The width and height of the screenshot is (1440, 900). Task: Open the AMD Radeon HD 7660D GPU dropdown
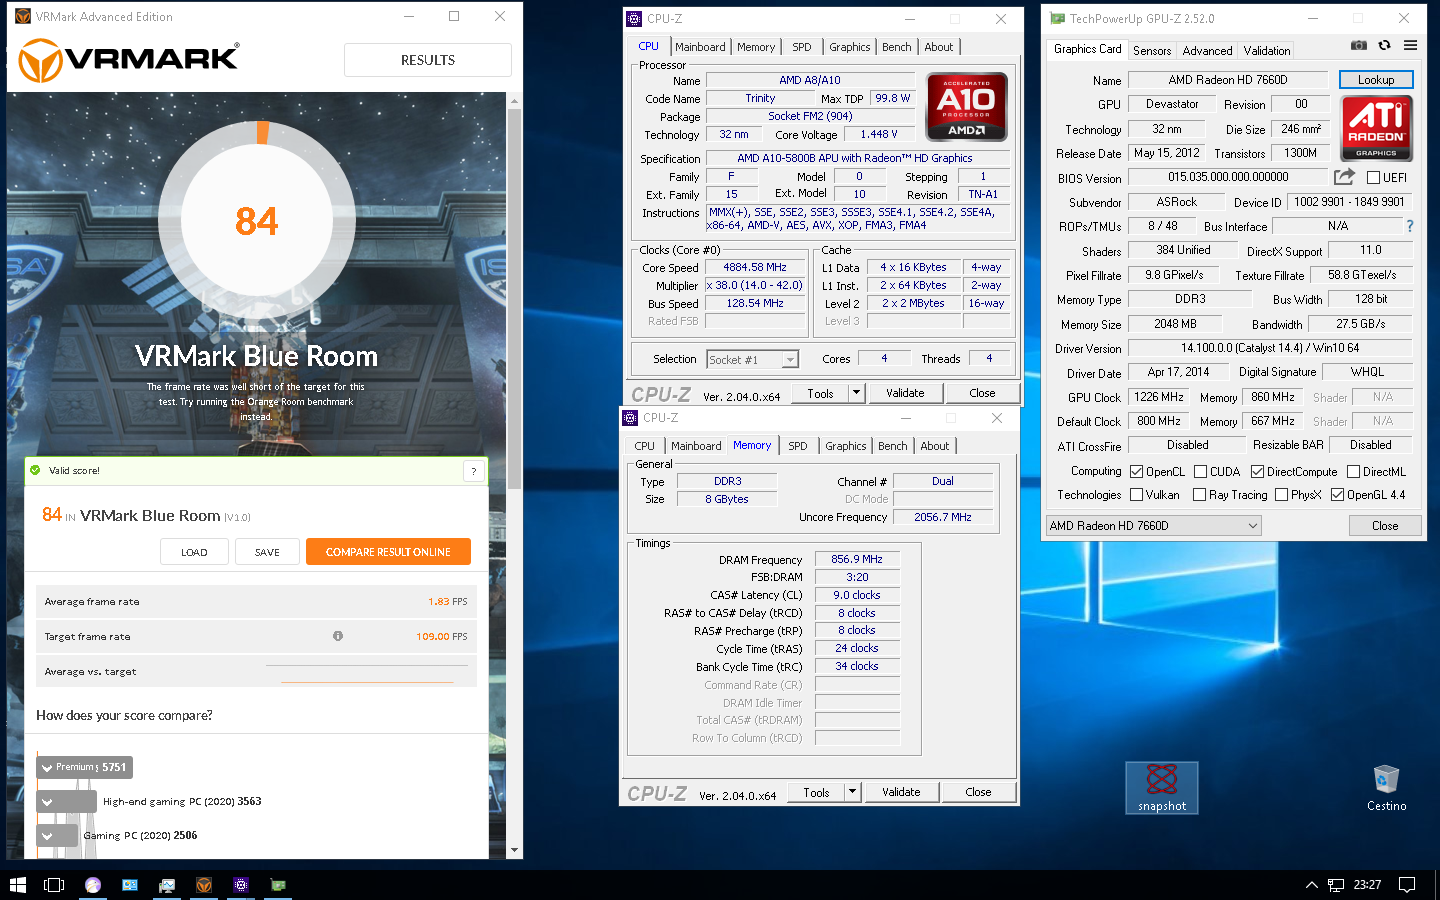[1153, 526]
